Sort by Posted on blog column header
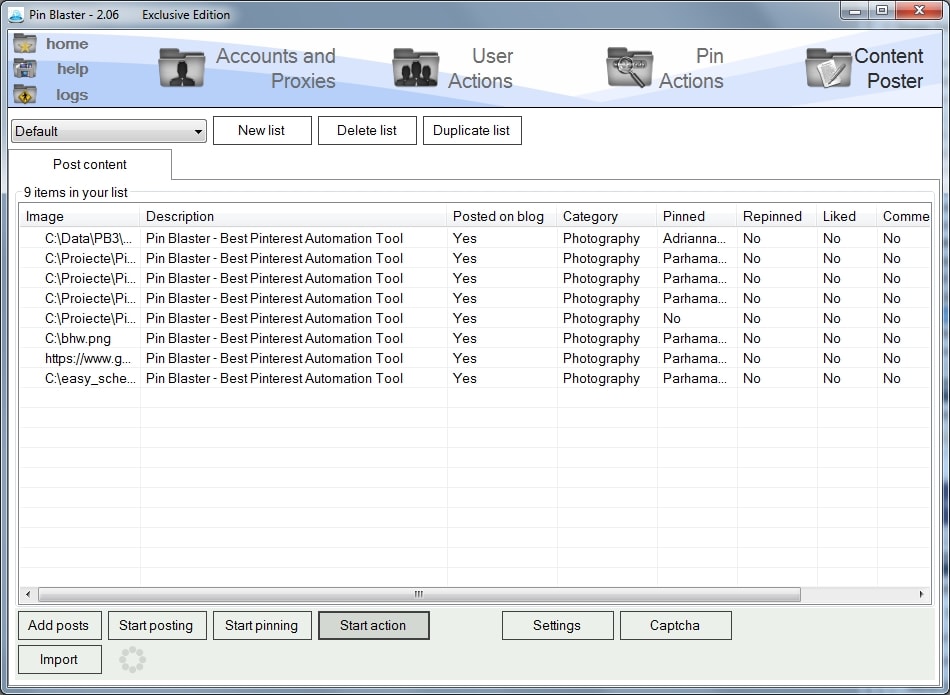 coord(502,216)
